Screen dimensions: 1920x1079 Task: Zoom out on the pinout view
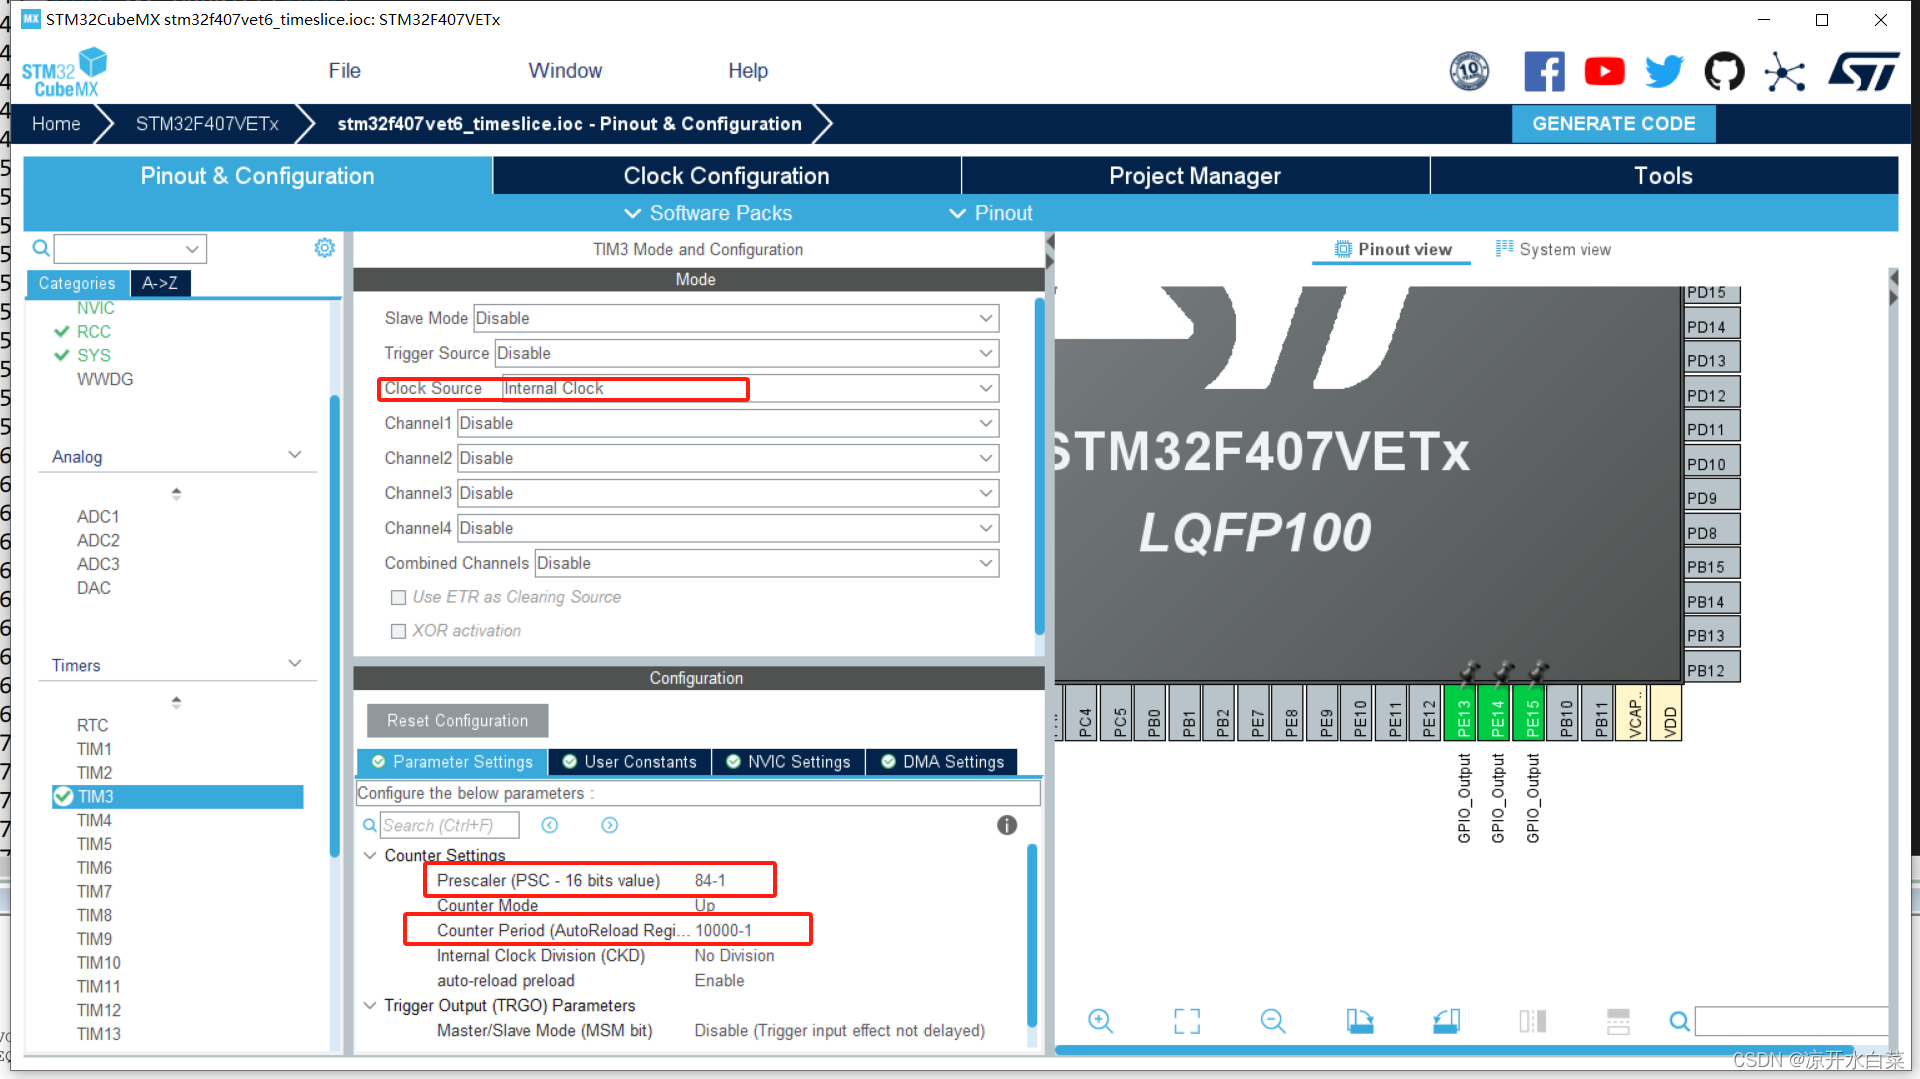[1273, 1021]
